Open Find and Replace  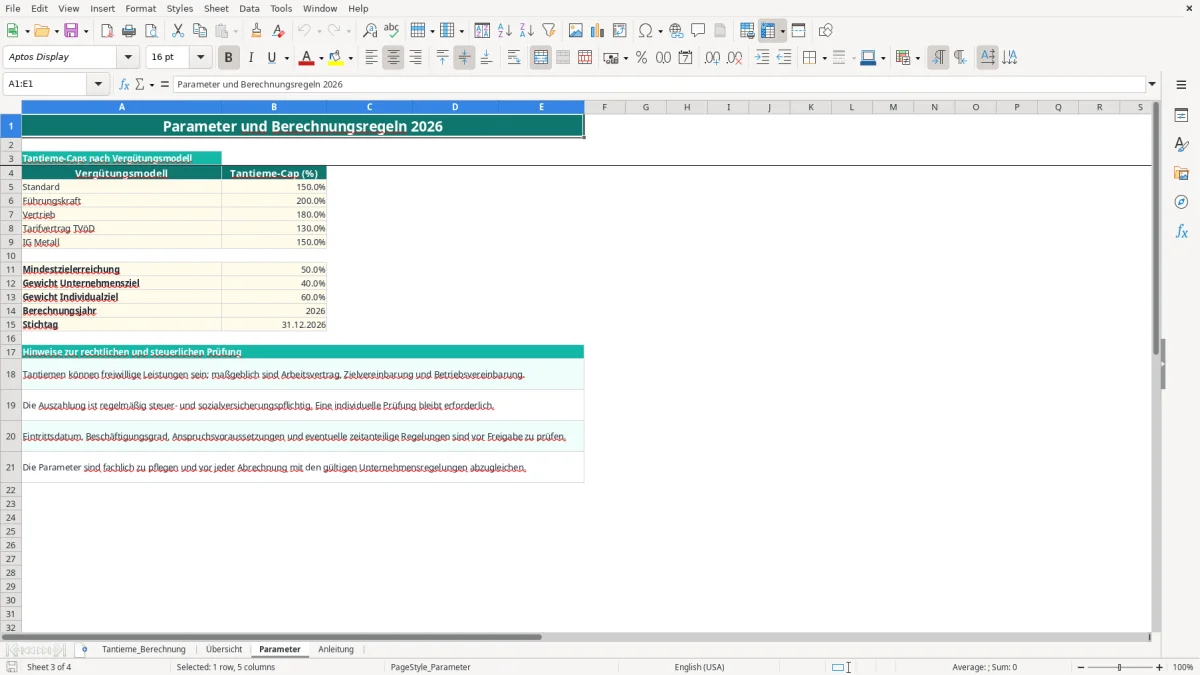pos(370,31)
